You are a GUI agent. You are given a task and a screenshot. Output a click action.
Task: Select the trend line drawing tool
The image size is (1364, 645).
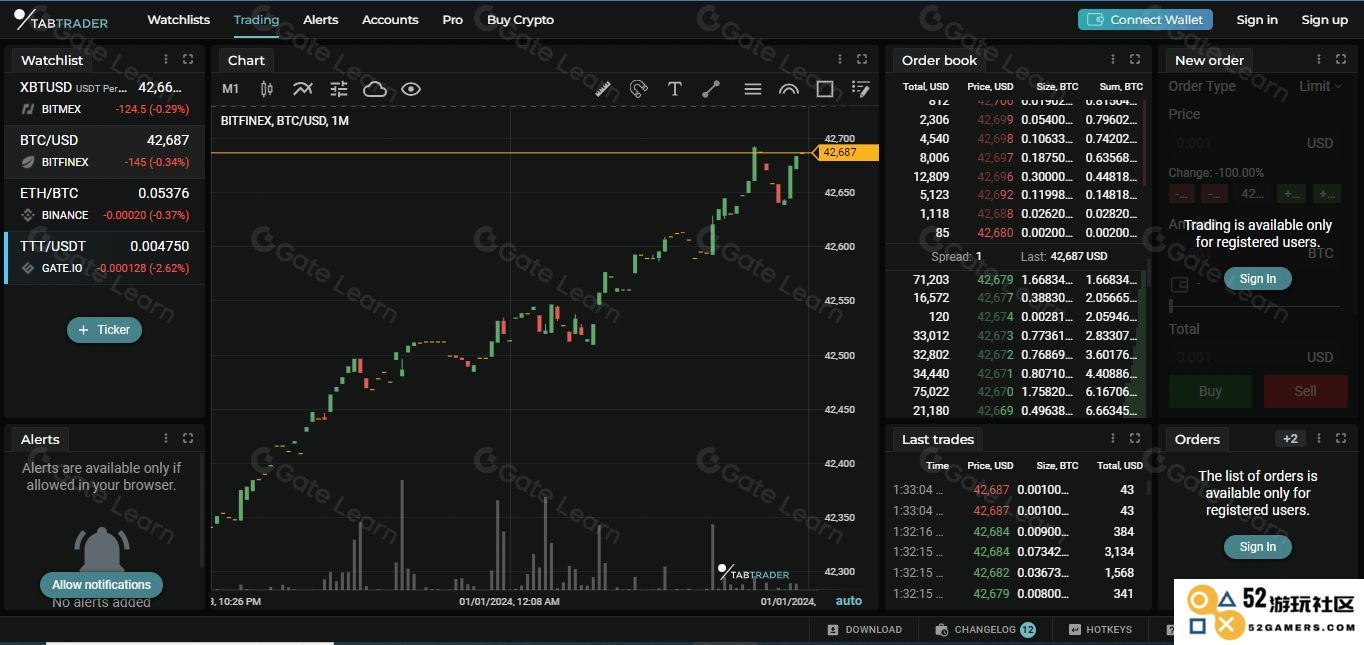click(x=711, y=89)
